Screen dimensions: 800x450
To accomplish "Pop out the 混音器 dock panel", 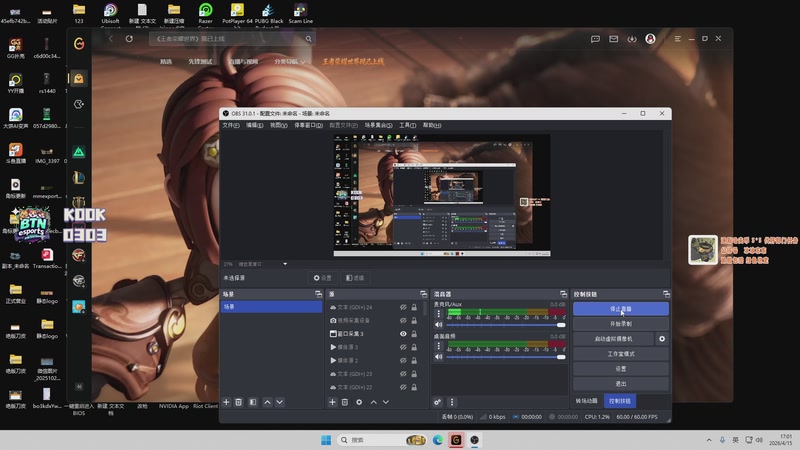I will click(x=563, y=294).
